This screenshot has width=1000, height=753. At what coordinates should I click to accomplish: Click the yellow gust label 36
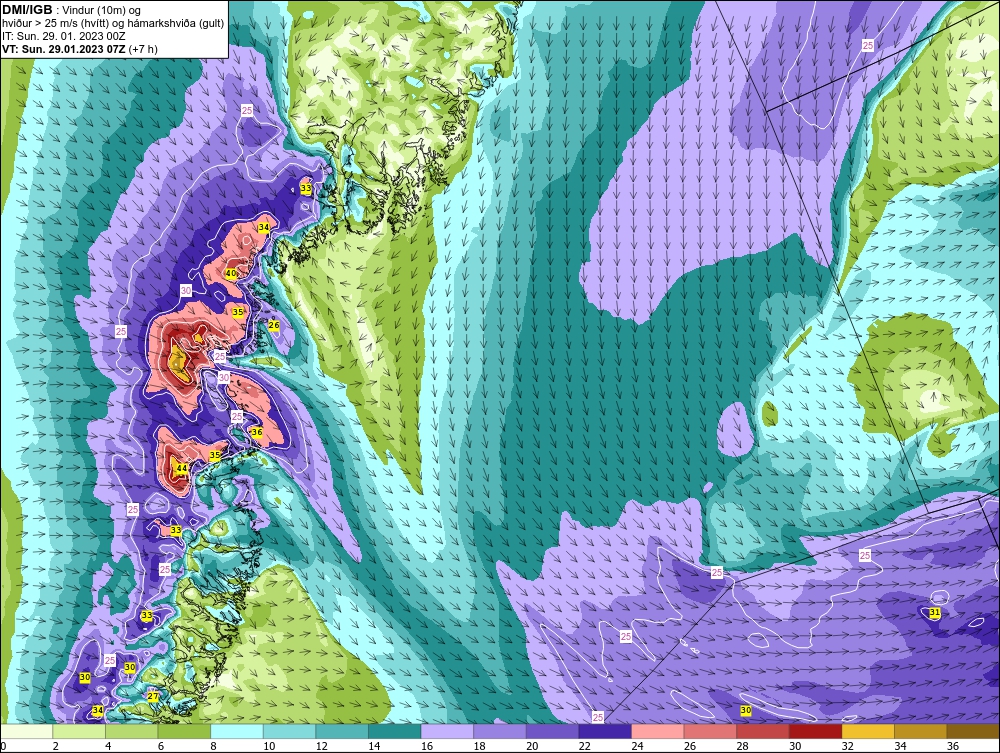tap(257, 432)
